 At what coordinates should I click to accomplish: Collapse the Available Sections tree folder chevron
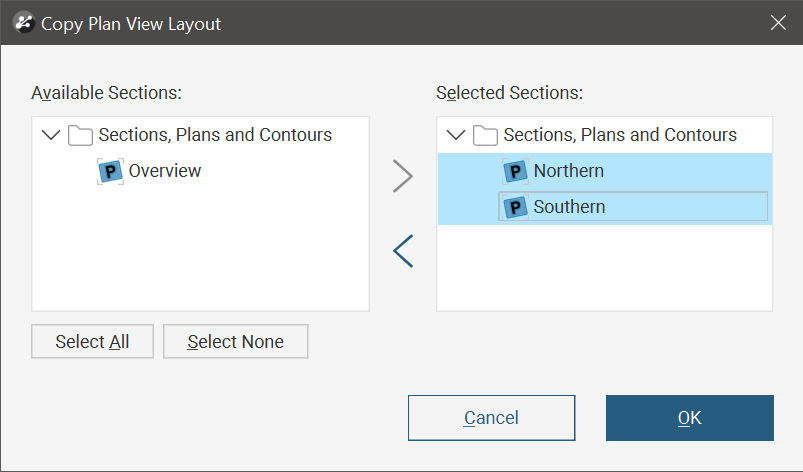(50, 135)
